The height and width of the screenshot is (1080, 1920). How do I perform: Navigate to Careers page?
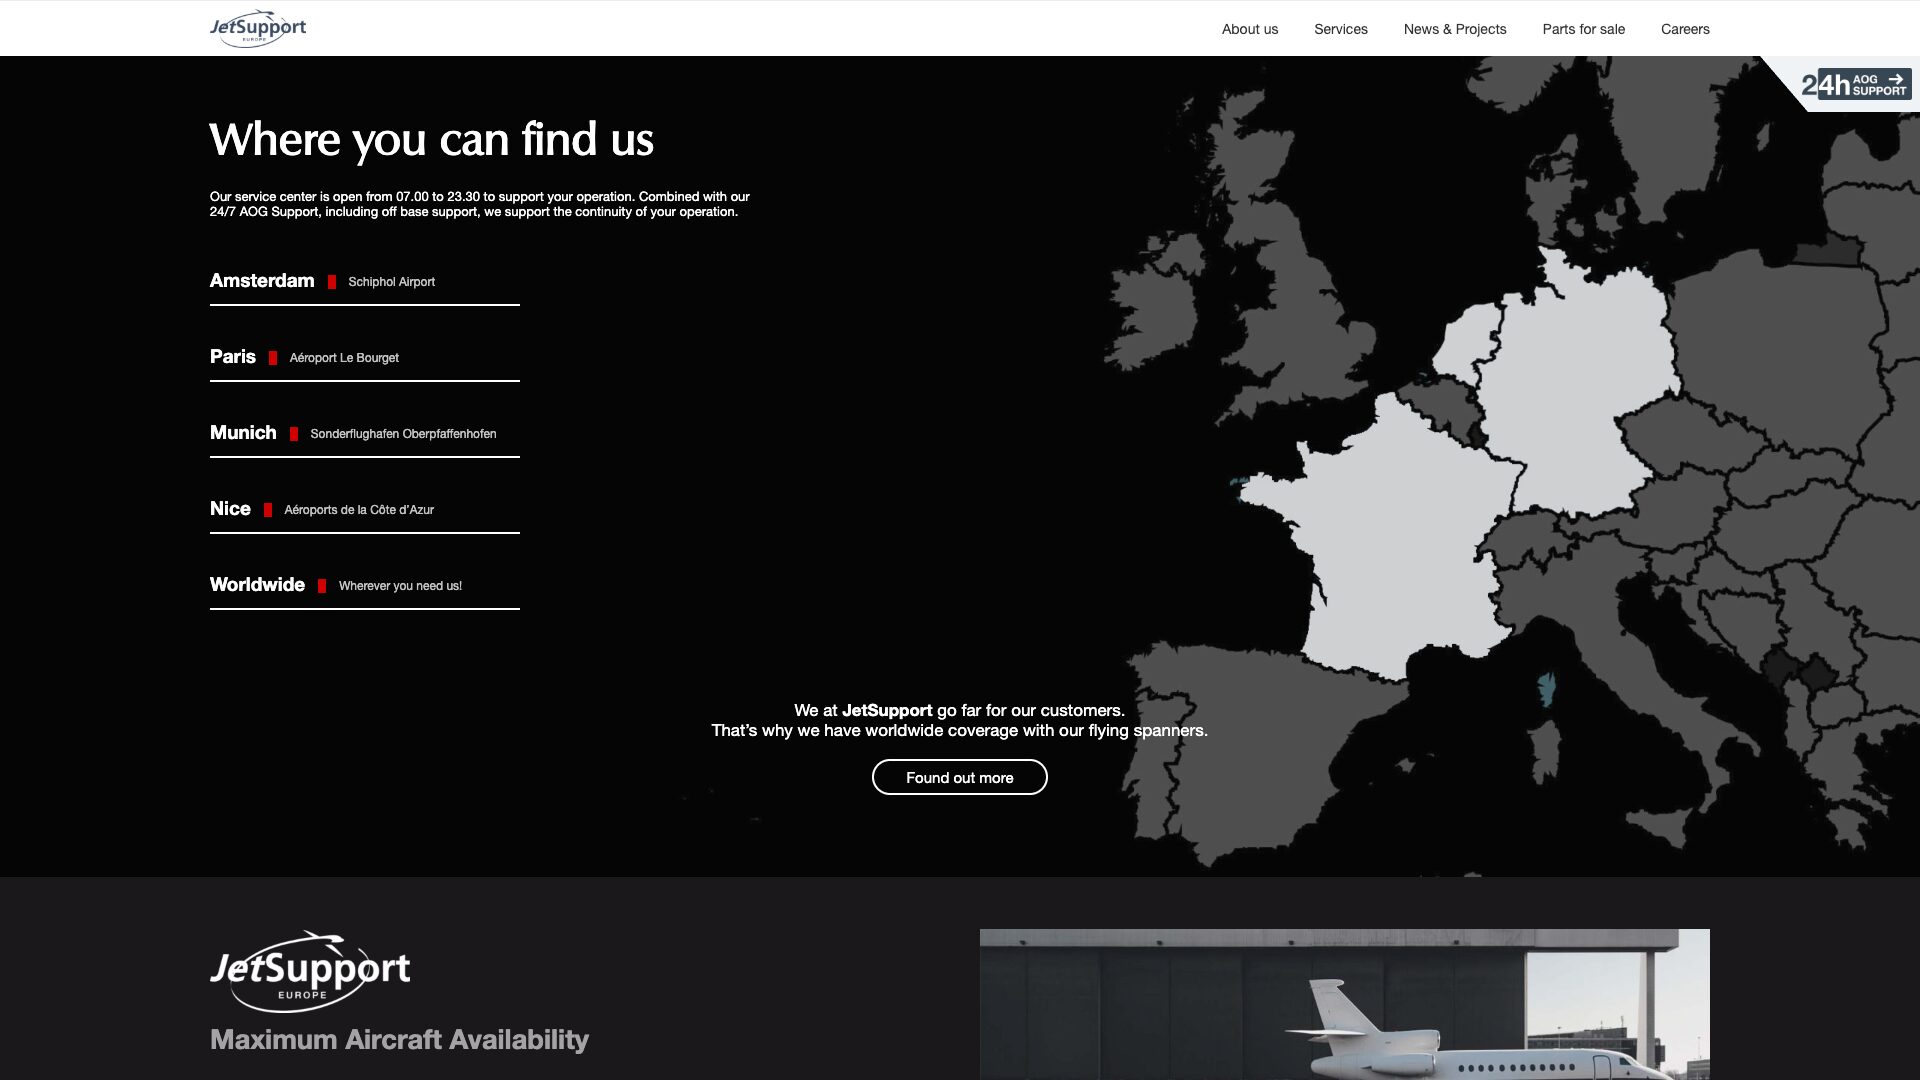pos(1685,29)
